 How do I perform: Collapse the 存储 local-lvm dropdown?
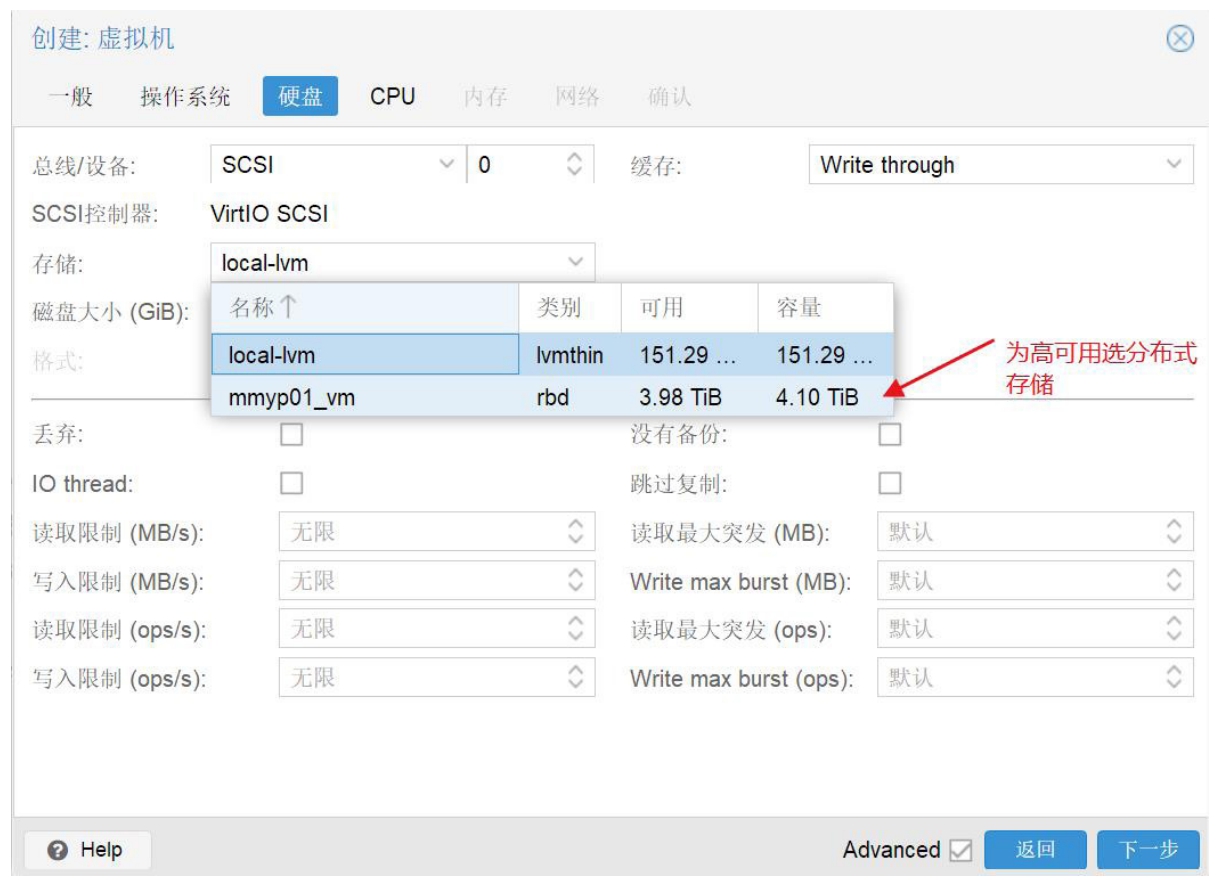point(576,263)
